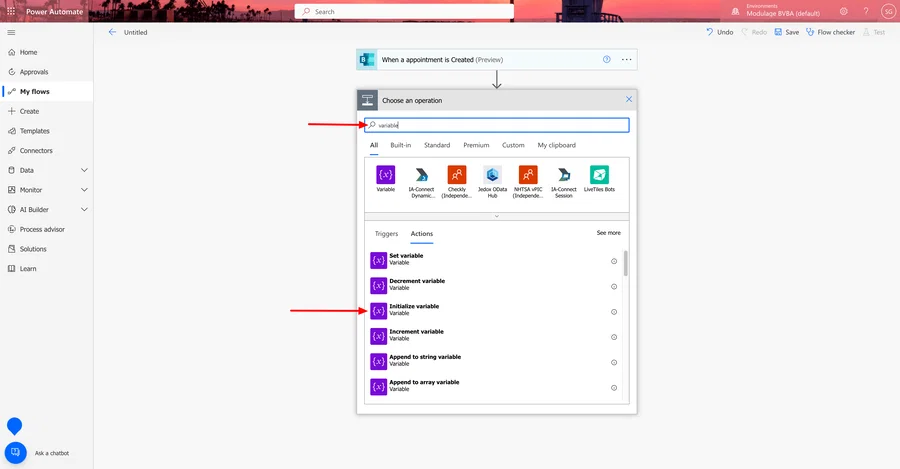Open the app launcher waffle icon
Viewport: 900px width, 469px height.
click(11, 11)
